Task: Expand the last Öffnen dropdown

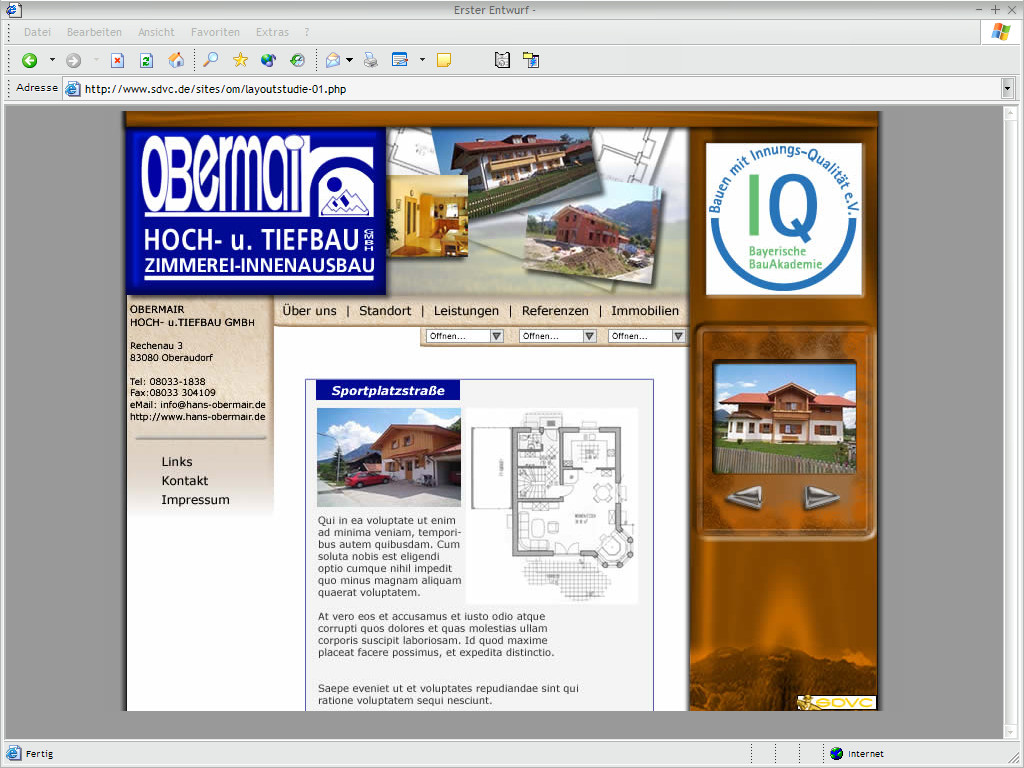Action: 676,336
